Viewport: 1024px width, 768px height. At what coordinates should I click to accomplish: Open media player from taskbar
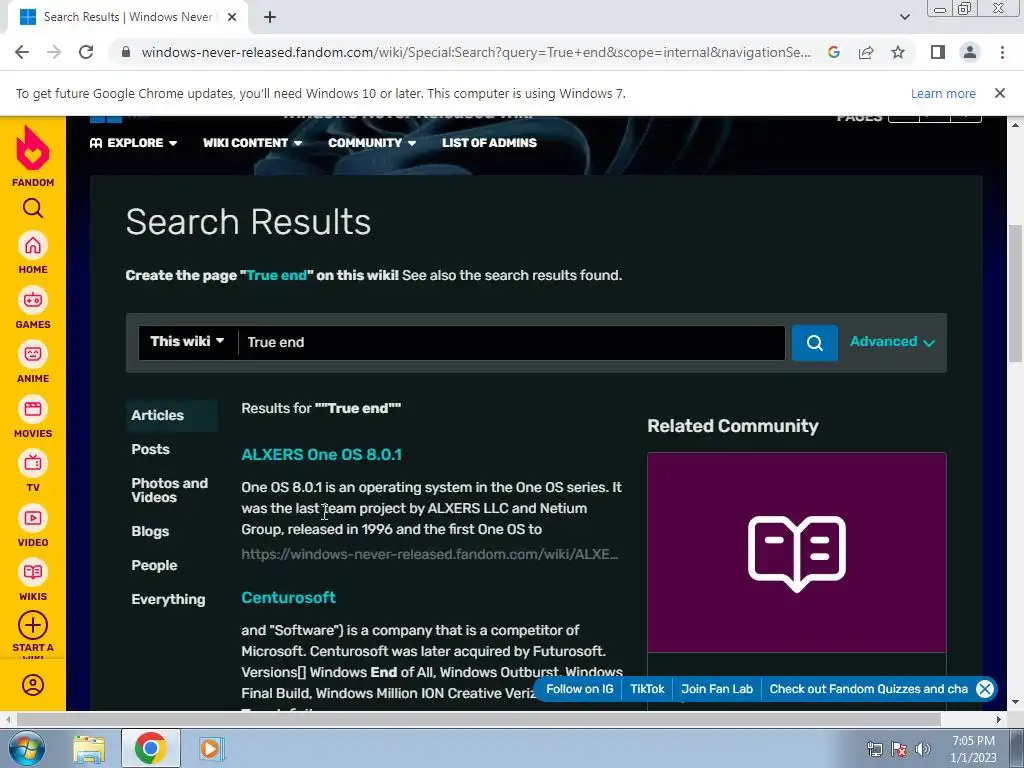[210, 748]
